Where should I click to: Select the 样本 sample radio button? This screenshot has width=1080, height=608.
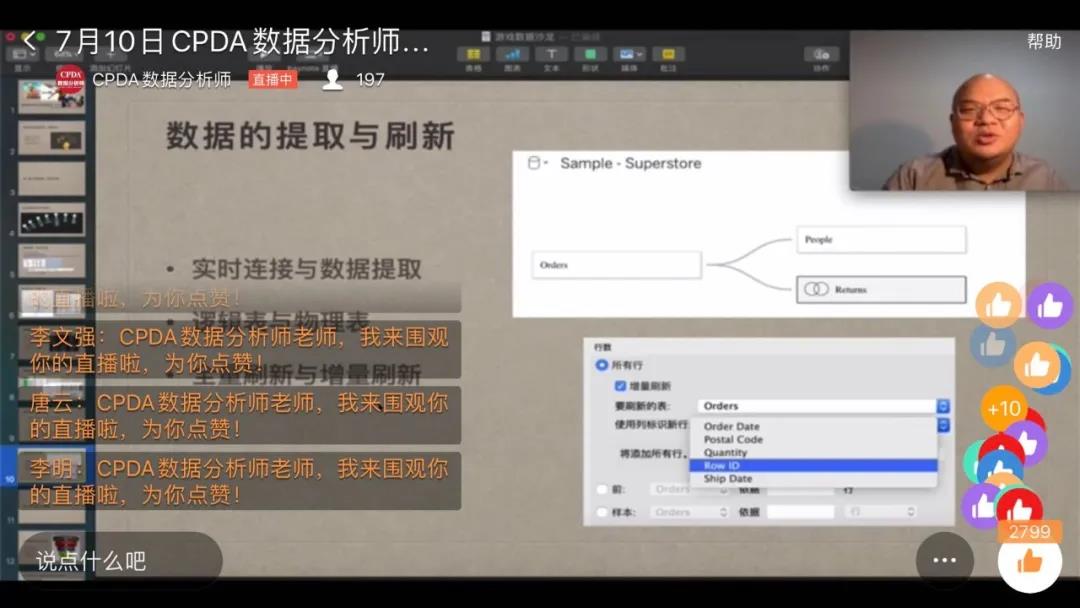pos(602,512)
